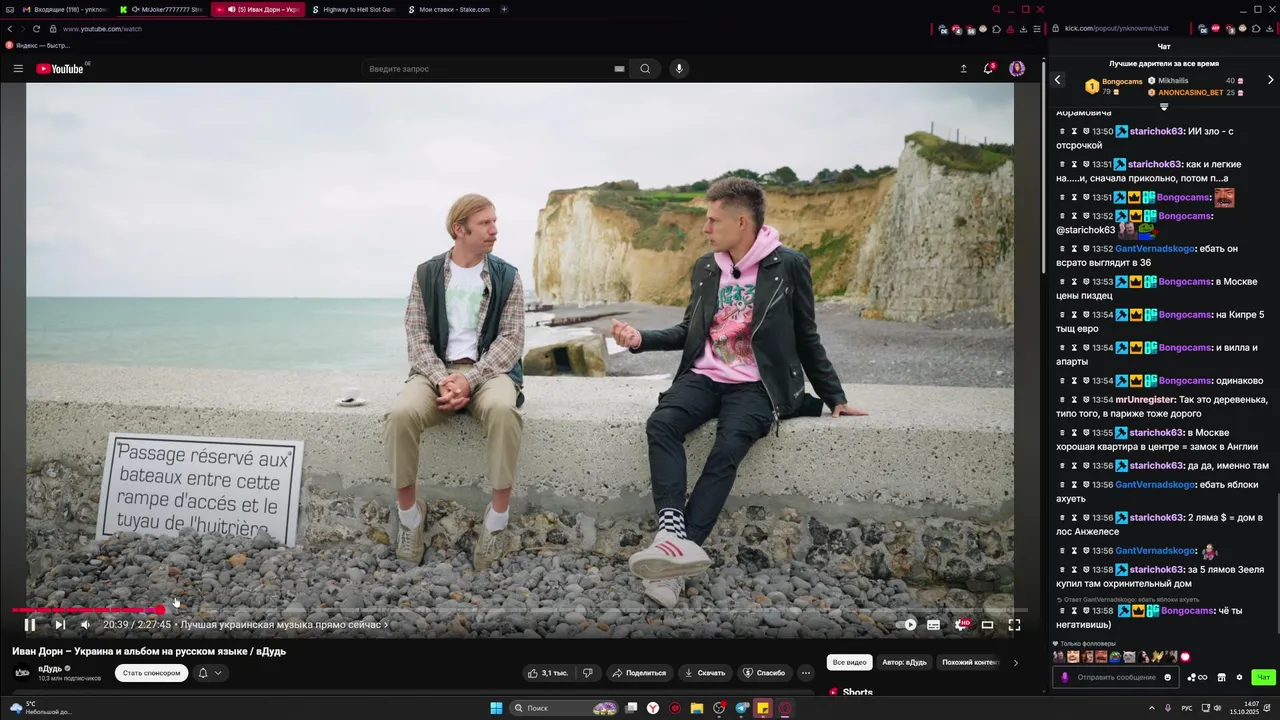Click the green 'Чат' send button

(1264, 677)
